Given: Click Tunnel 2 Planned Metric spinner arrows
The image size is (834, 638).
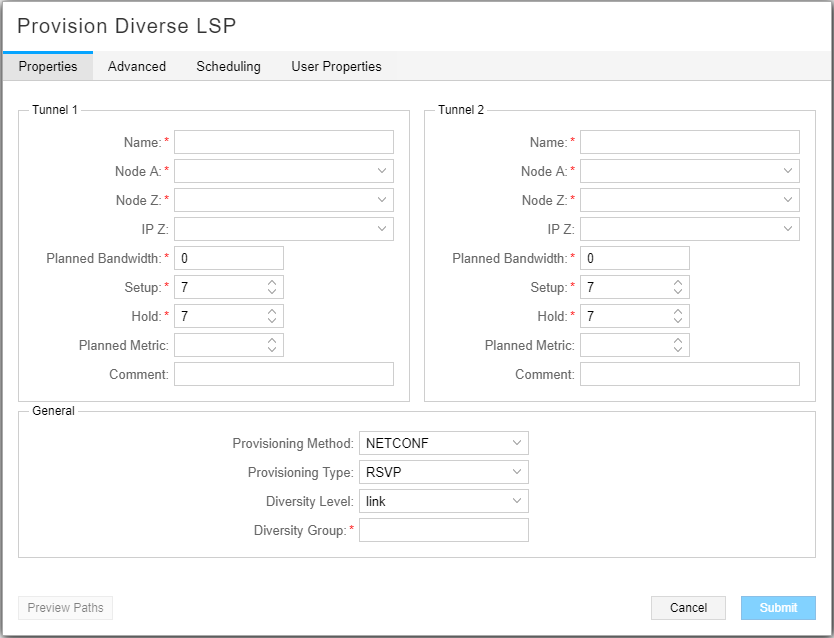Looking at the screenshot, I should tap(678, 345).
